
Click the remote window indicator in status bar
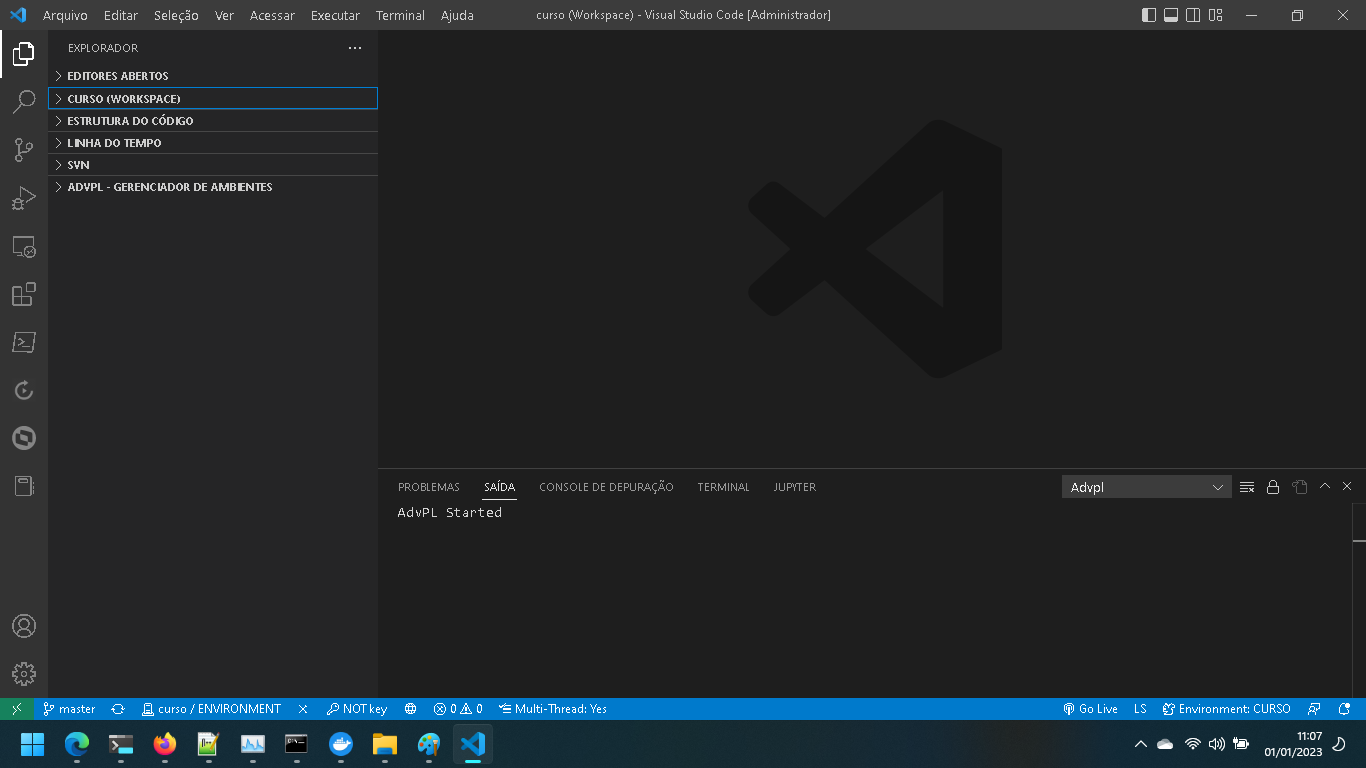17,709
